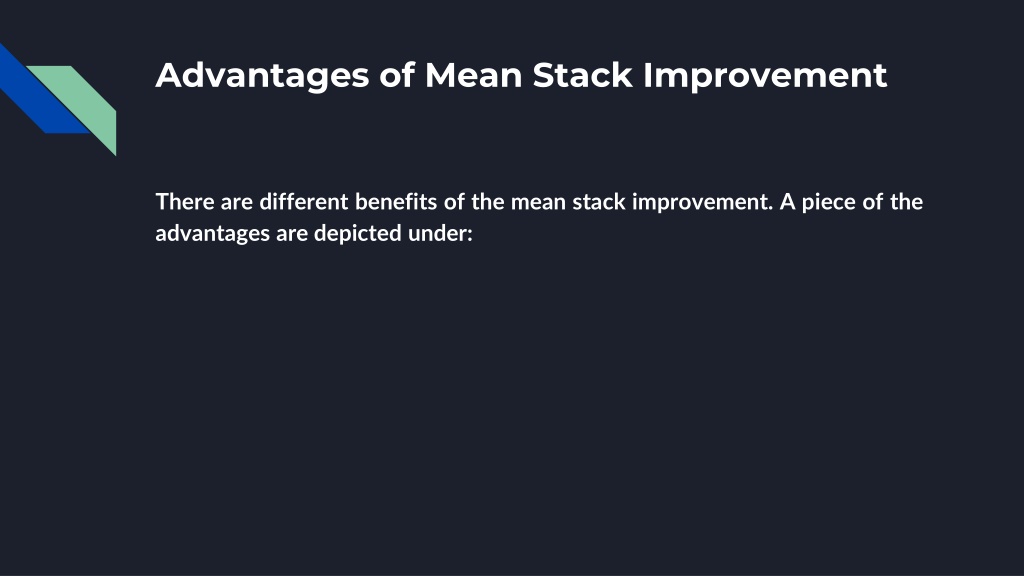This screenshot has height=576, width=1024.
Task: Click the word 'under:' ending the paragraph
Action: tap(440, 233)
